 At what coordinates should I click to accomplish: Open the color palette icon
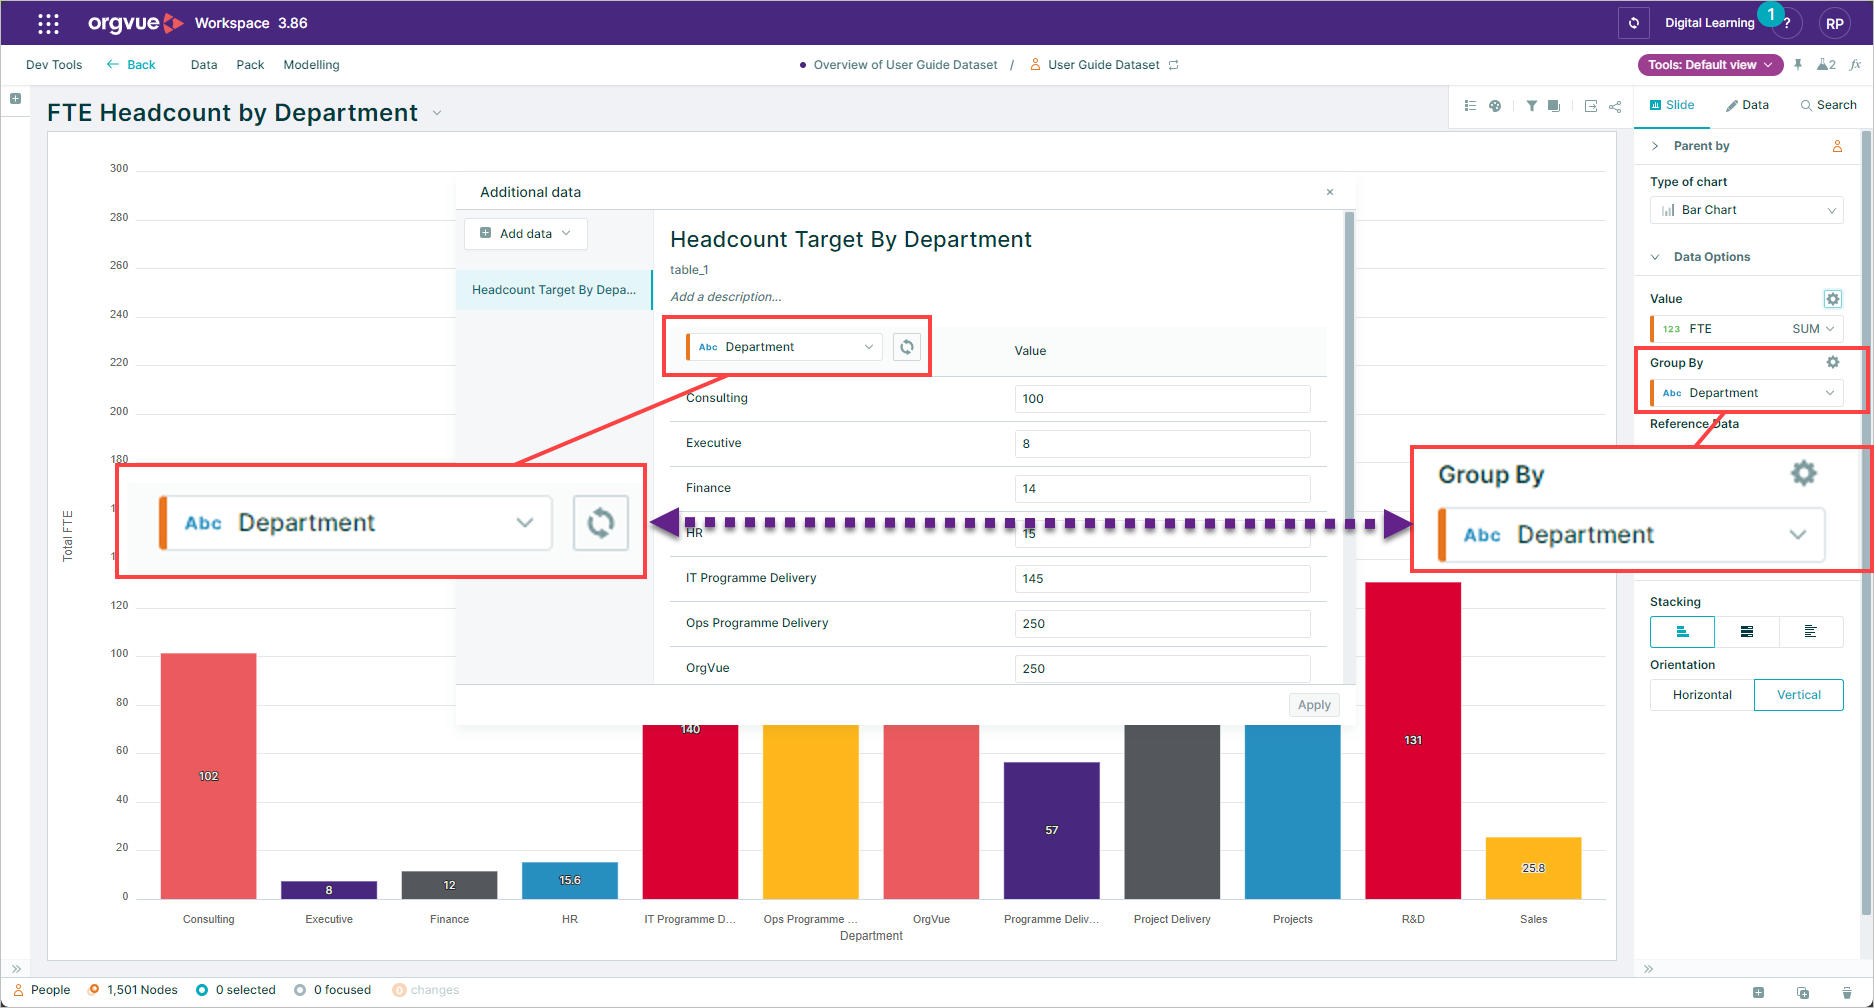pos(1495,106)
